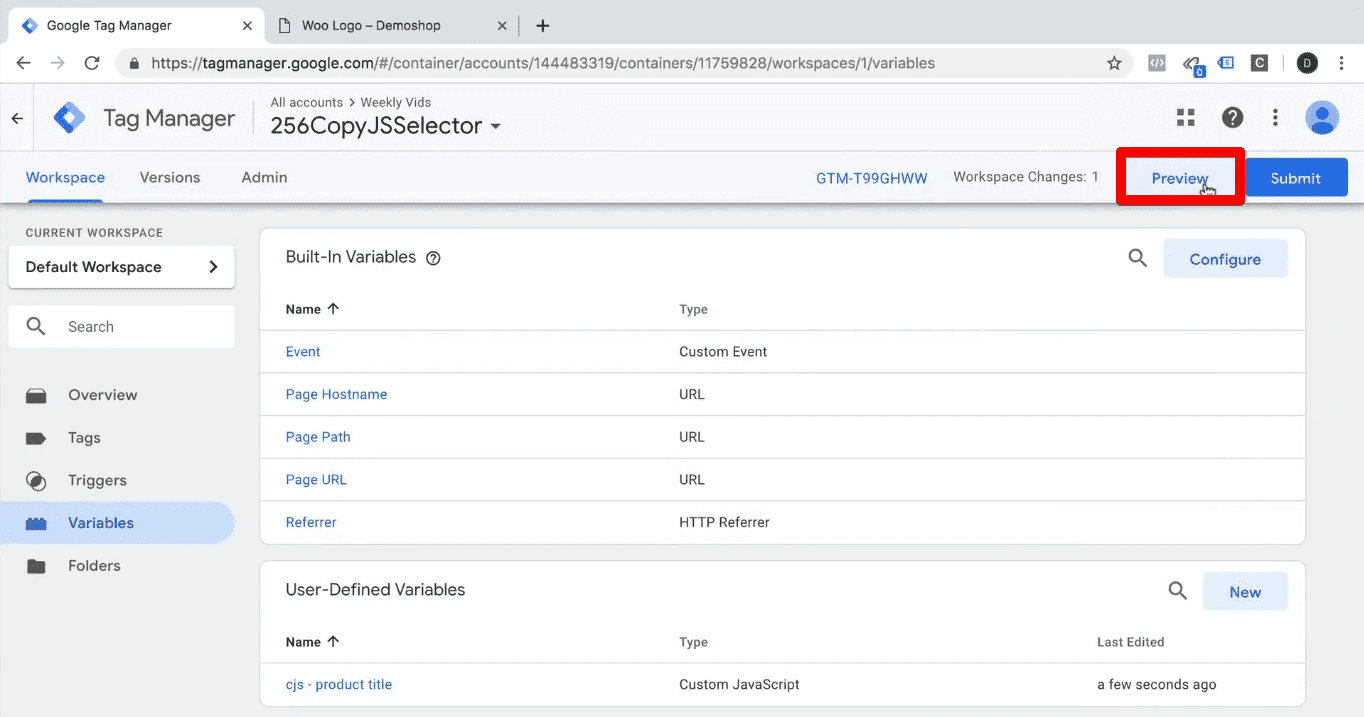Open Tag Manager's three-dot options menu
Image resolution: width=1364 pixels, height=717 pixels.
point(1275,117)
